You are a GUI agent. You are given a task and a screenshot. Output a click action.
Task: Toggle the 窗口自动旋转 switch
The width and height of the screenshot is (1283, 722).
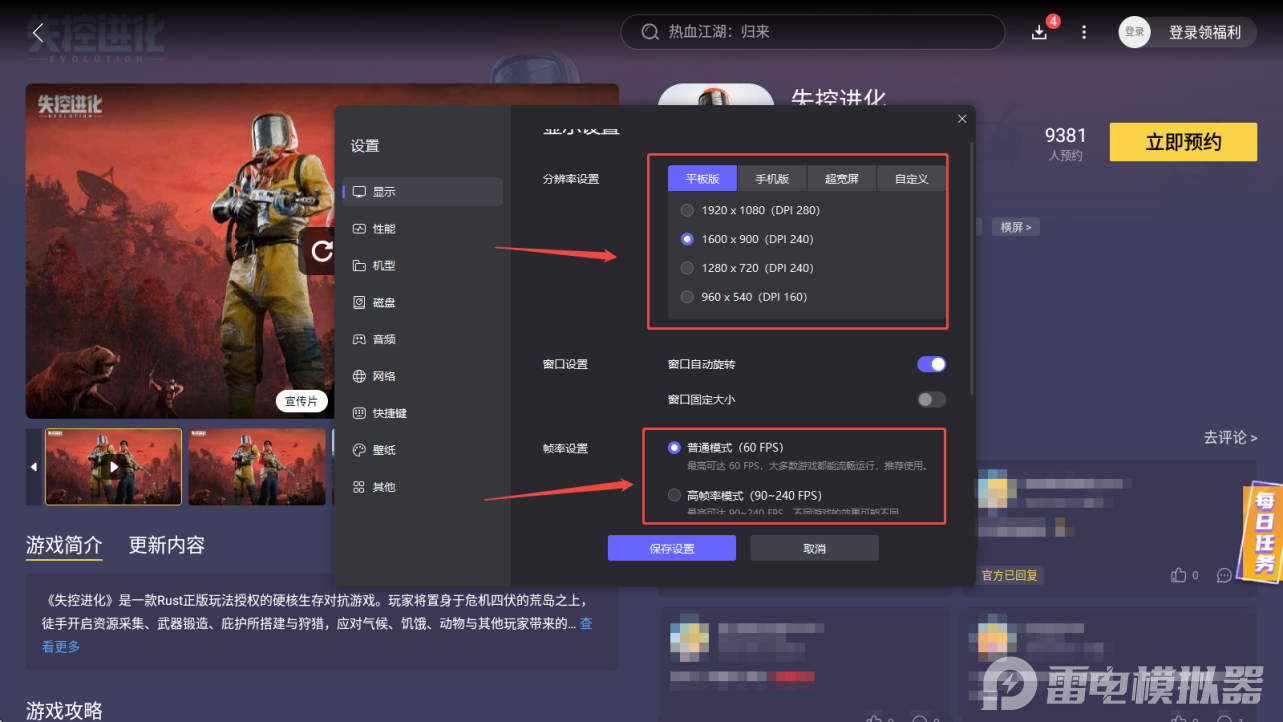coord(931,365)
